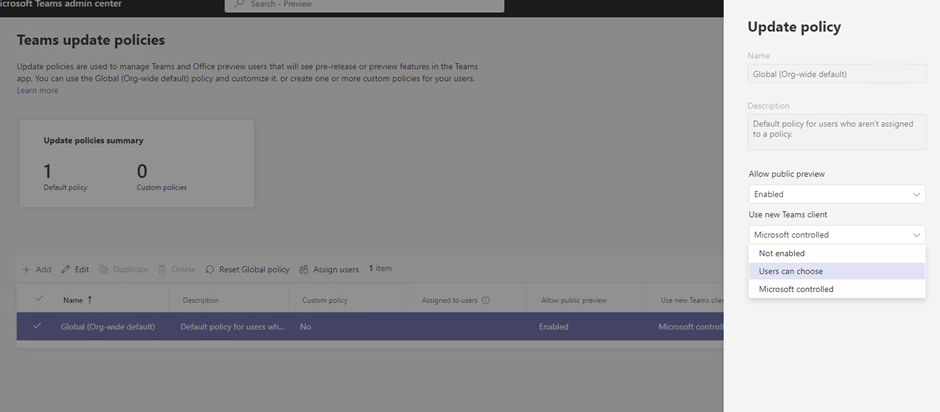Image resolution: width=940 pixels, height=412 pixels.
Task: Choose 'Users can choose' option
Action: (791, 271)
